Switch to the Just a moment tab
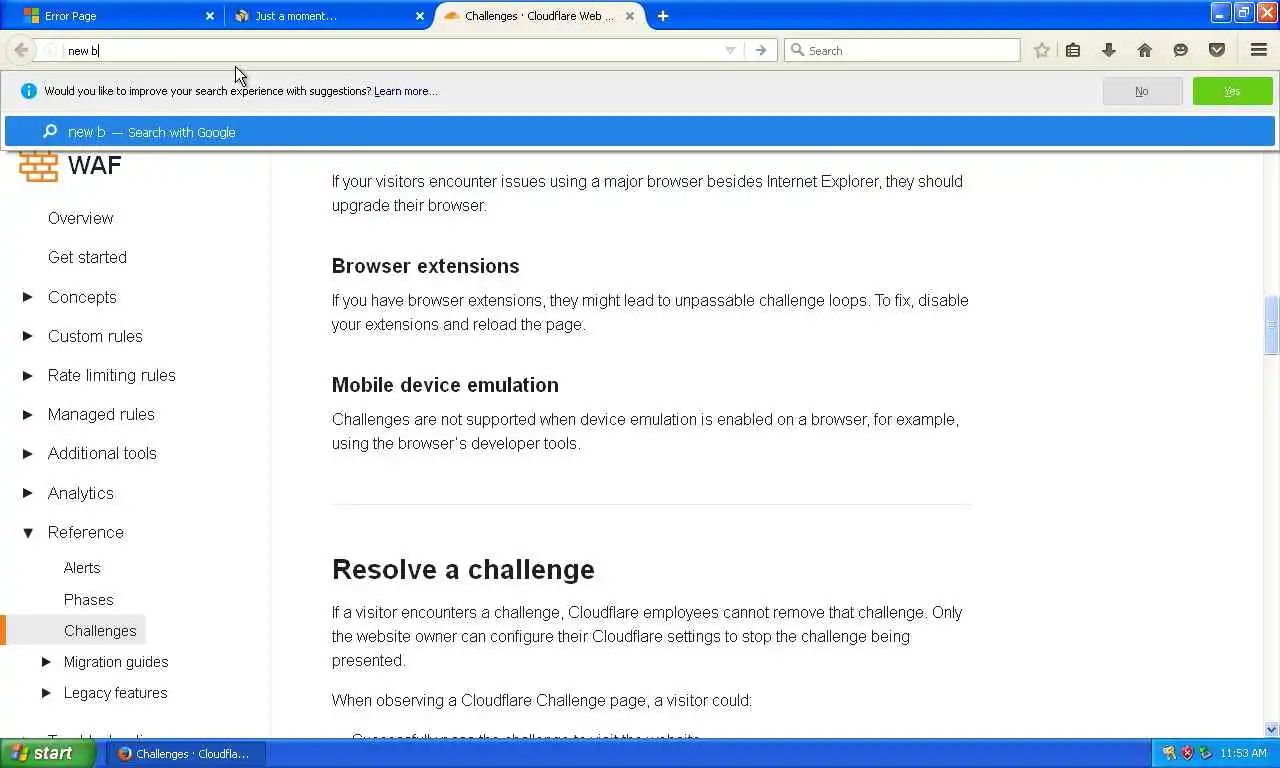The height and width of the screenshot is (768, 1280). point(328,16)
